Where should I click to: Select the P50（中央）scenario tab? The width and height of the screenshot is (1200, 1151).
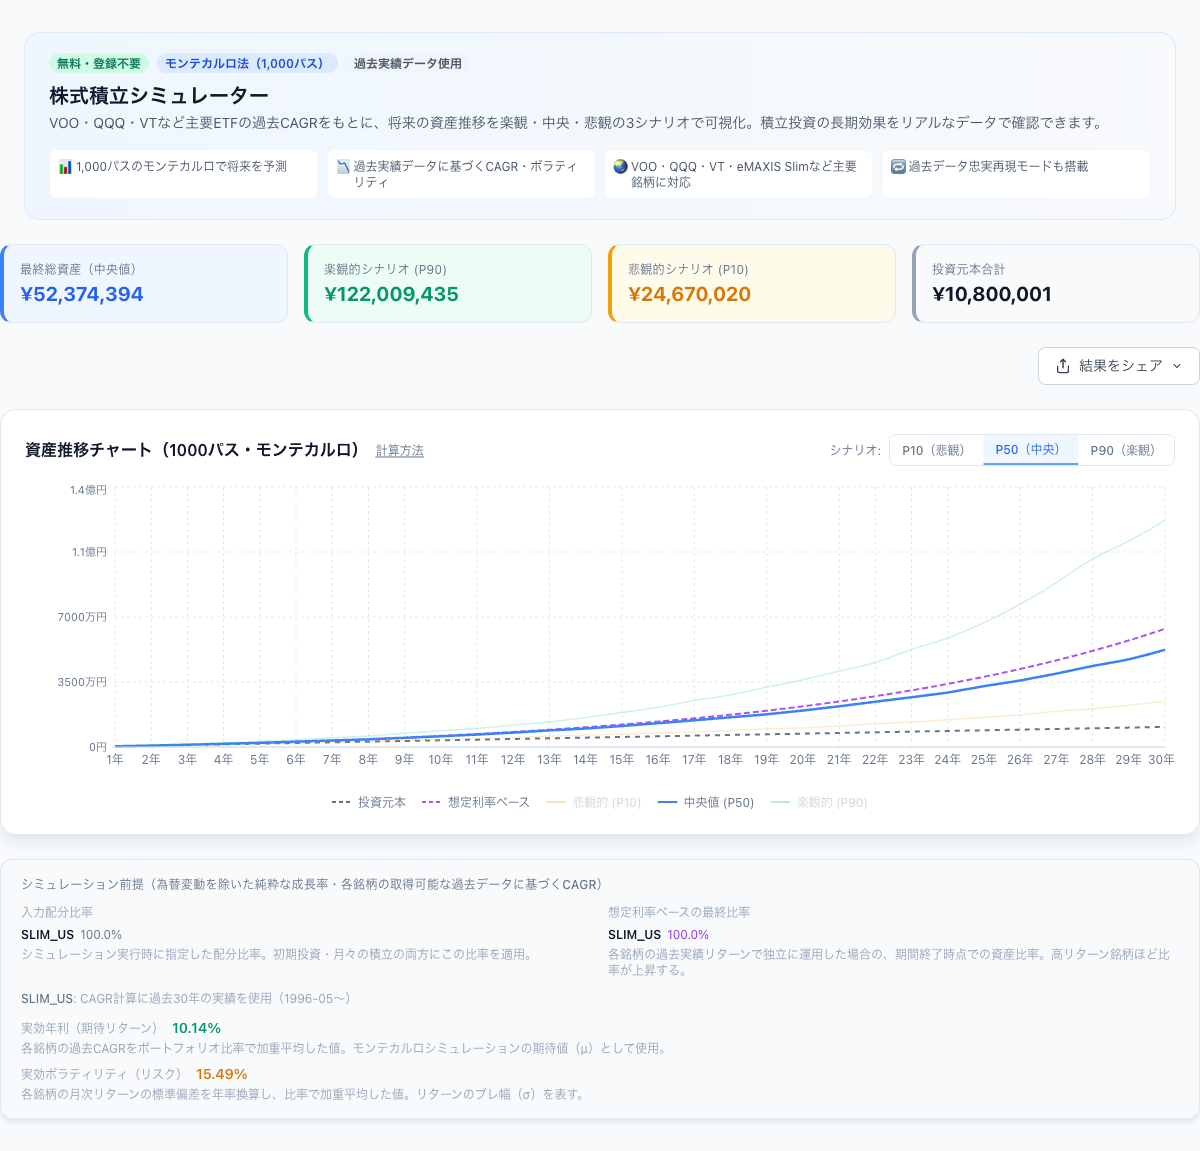[x=1030, y=450]
